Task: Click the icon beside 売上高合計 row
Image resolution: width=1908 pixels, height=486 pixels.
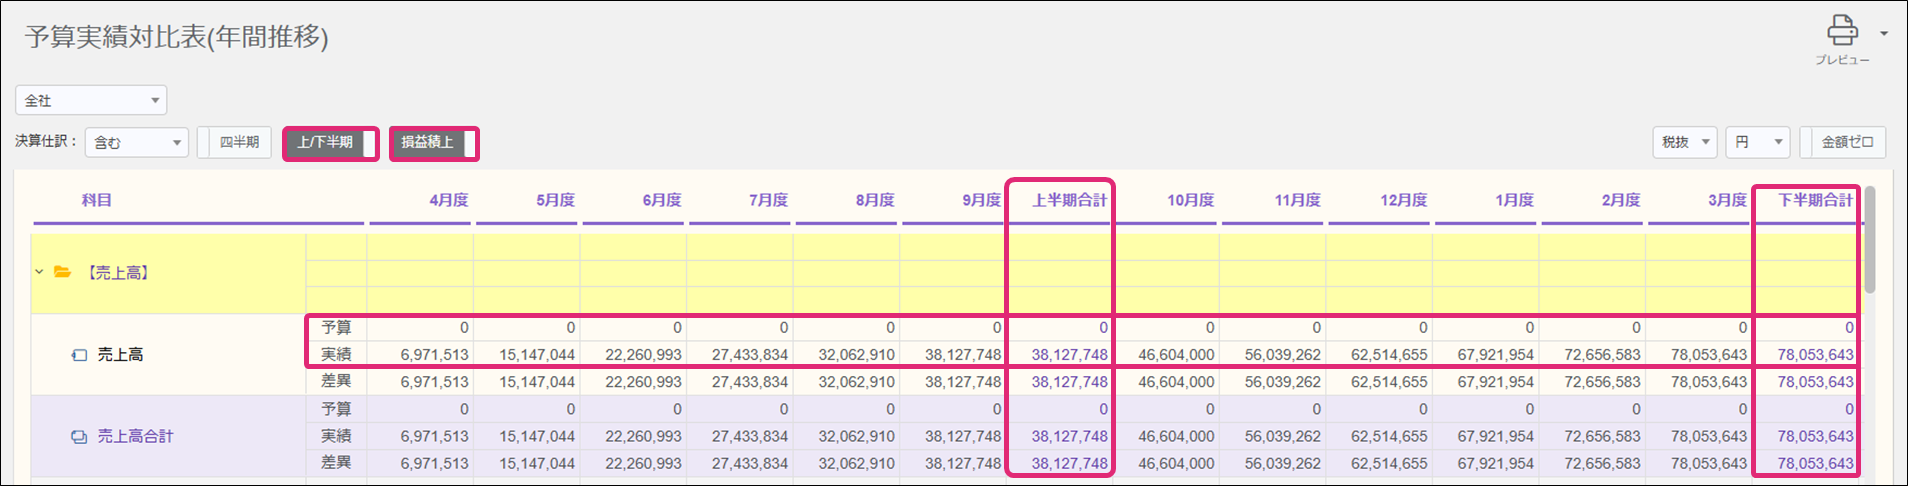Action: [x=79, y=437]
